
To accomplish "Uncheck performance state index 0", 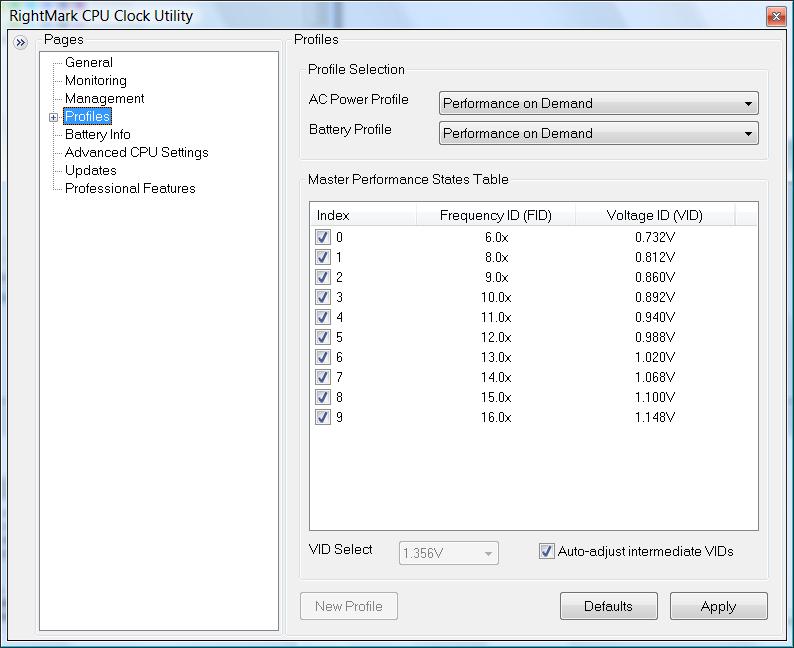I will click(x=323, y=237).
